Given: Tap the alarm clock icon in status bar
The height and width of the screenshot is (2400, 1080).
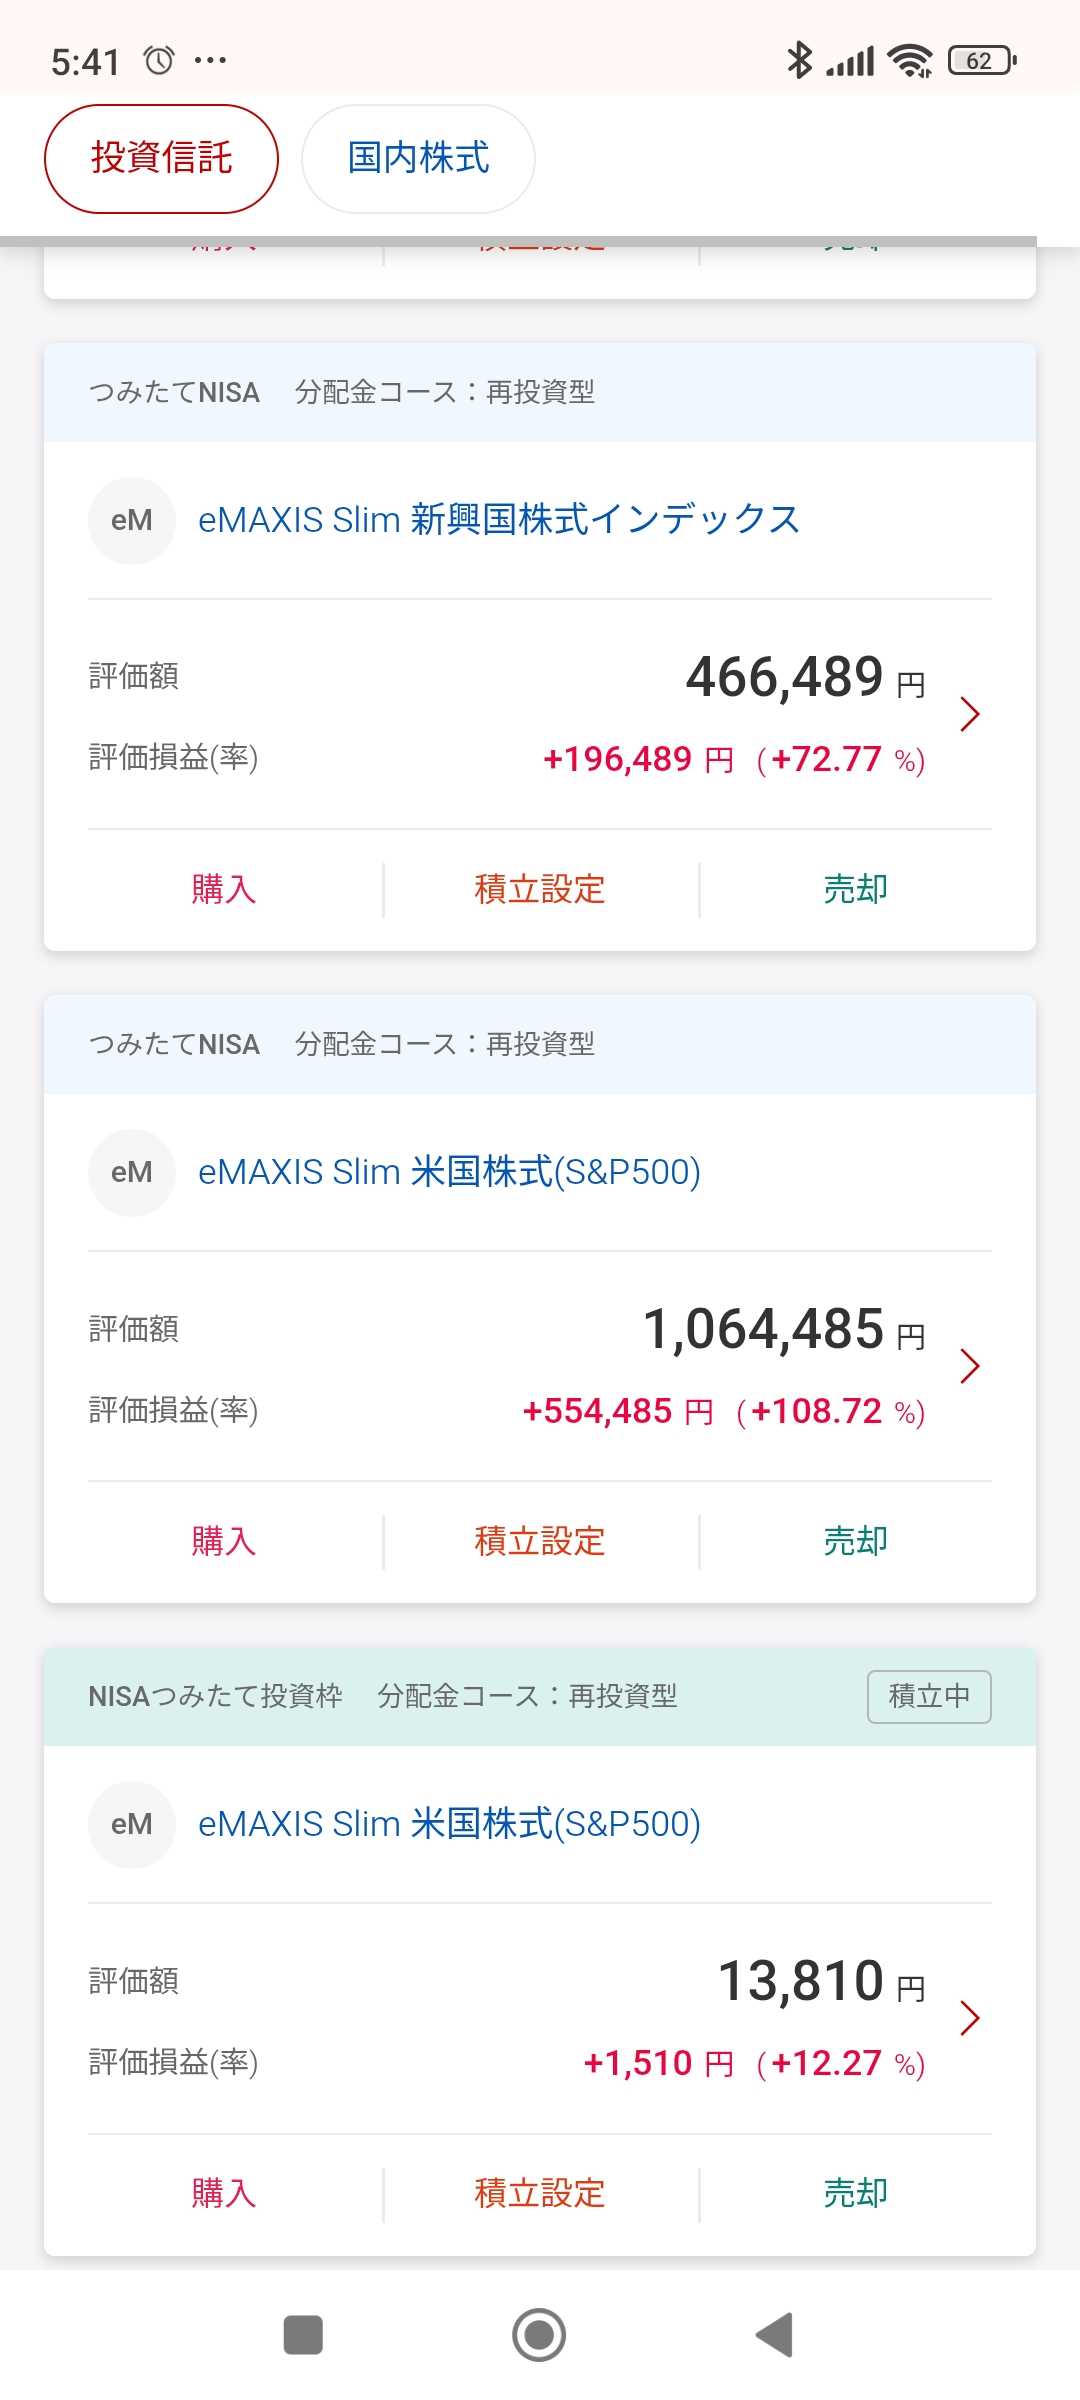Looking at the screenshot, I should tap(159, 61).
